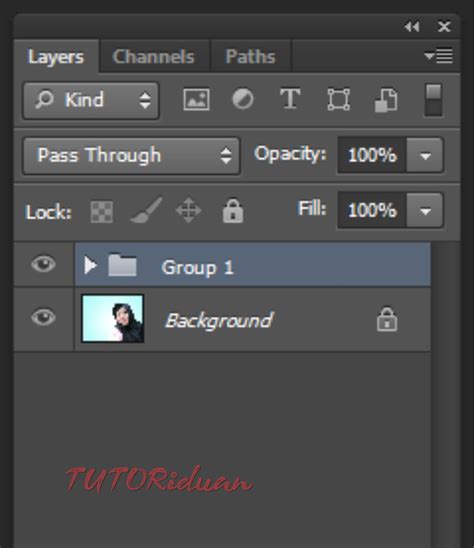Click the Fill 100% value field

pos(372,210)
